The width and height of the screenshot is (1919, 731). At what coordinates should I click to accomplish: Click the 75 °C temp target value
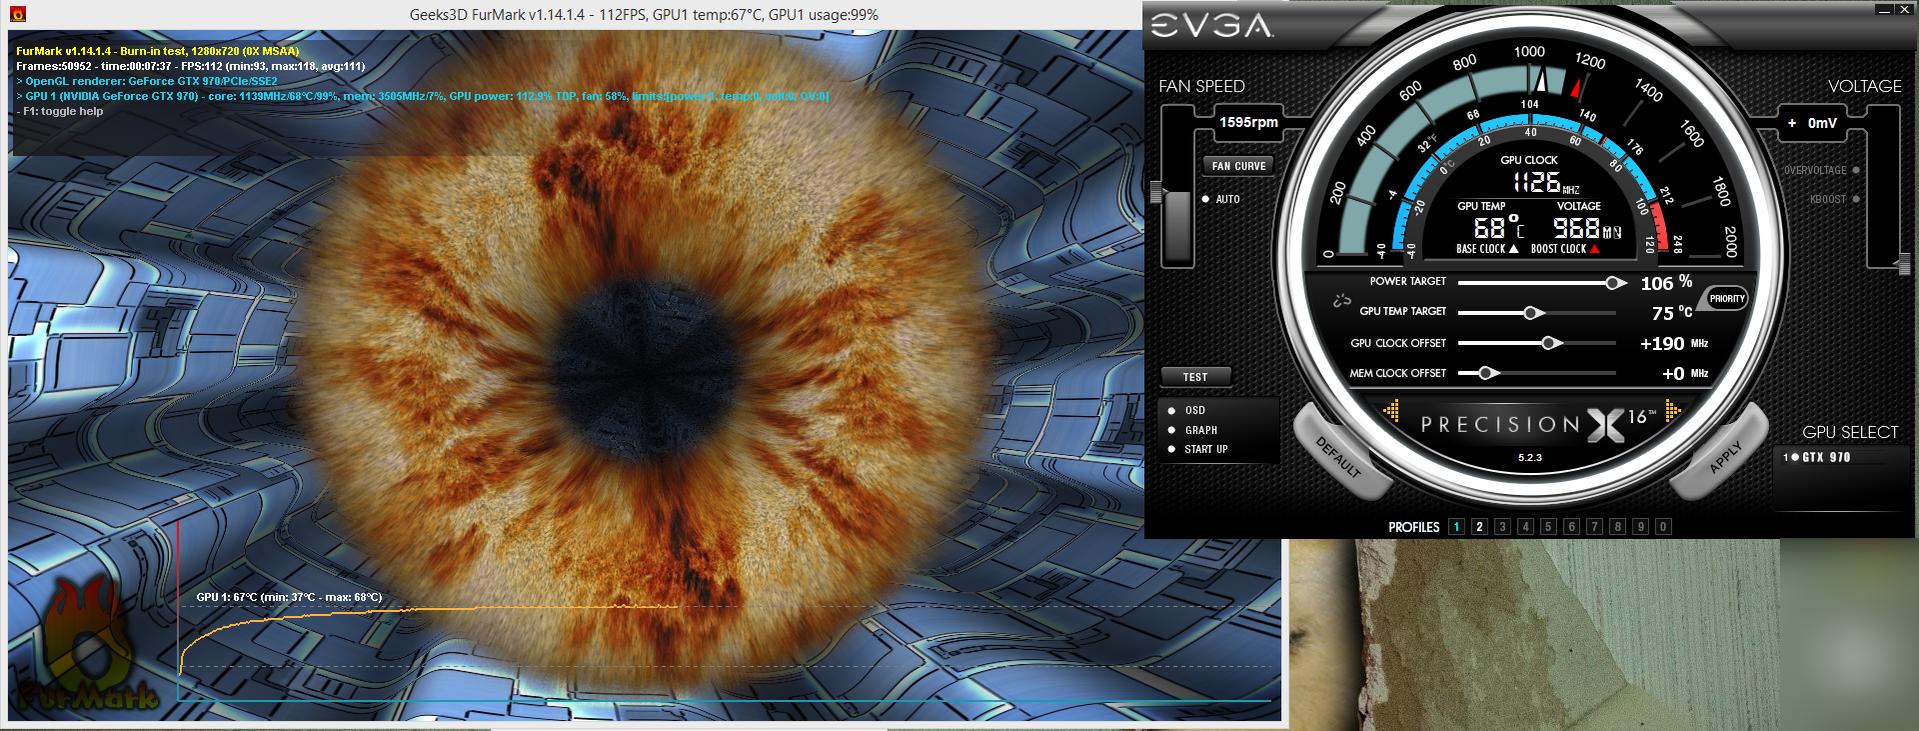click(x=1672, y=313)
